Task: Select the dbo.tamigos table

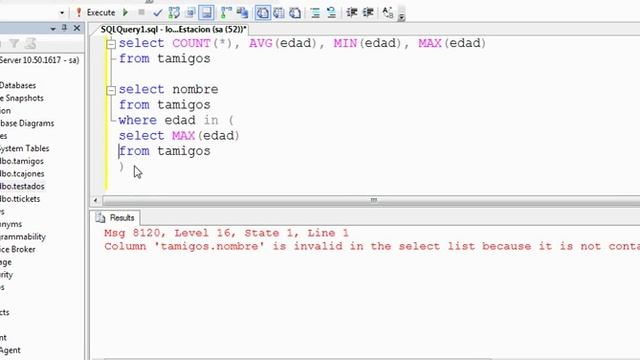Action: point(22,161)
